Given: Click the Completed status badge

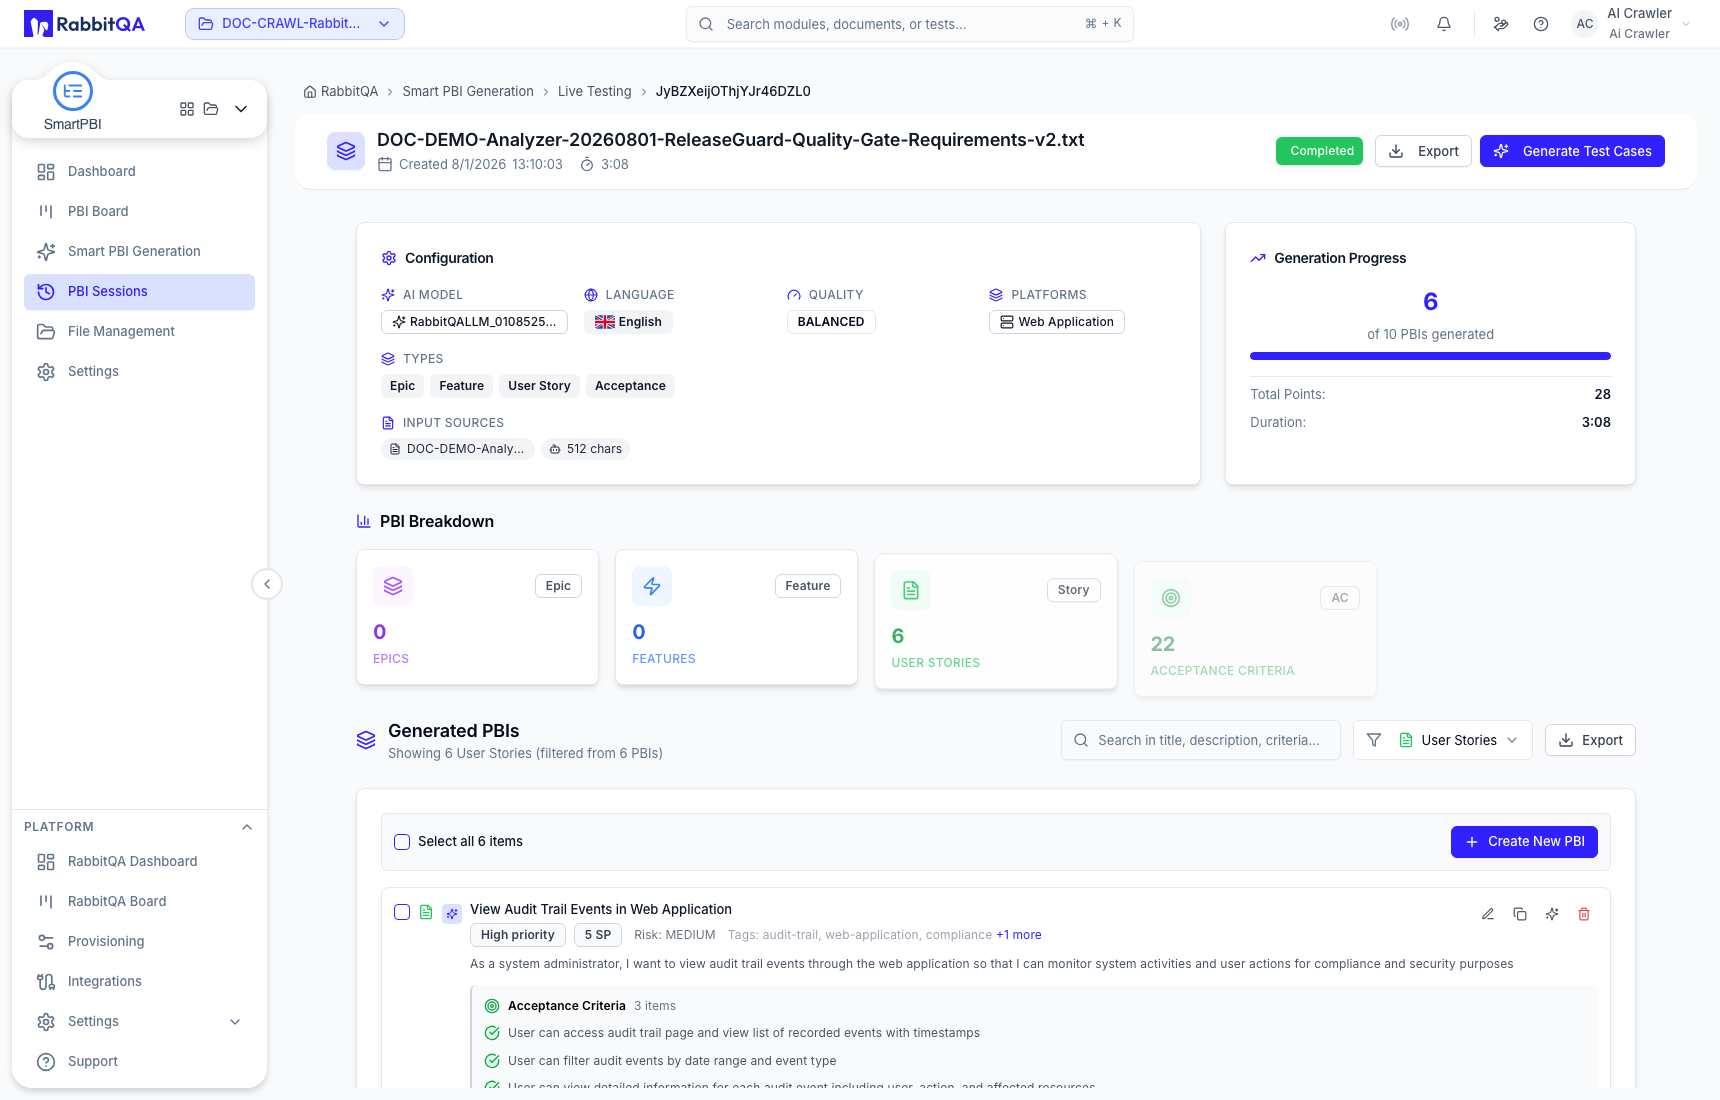Looking at the screenshot, I should pyautogui.click(x=1319, y=151).
